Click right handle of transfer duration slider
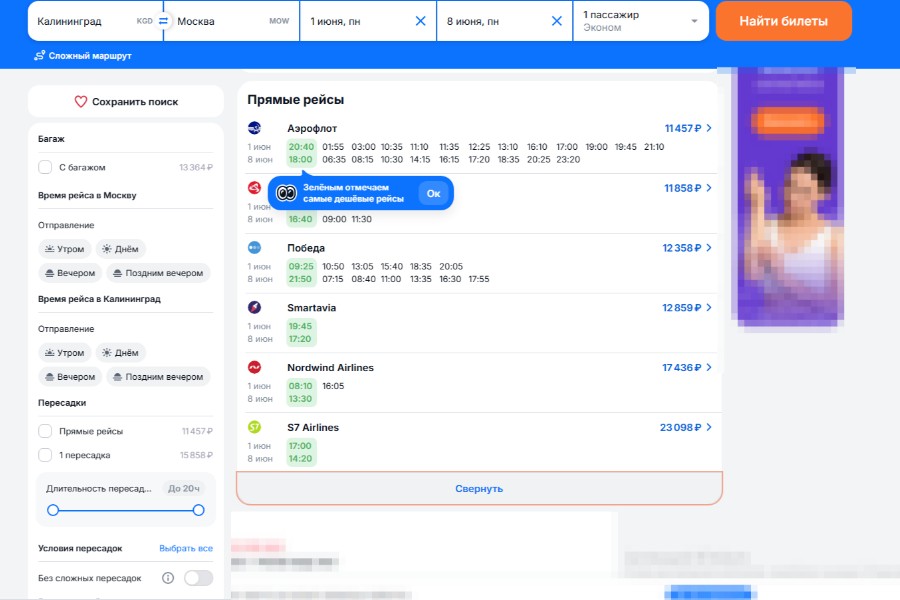This screenshot has width=900, height=600. (199, 510)
